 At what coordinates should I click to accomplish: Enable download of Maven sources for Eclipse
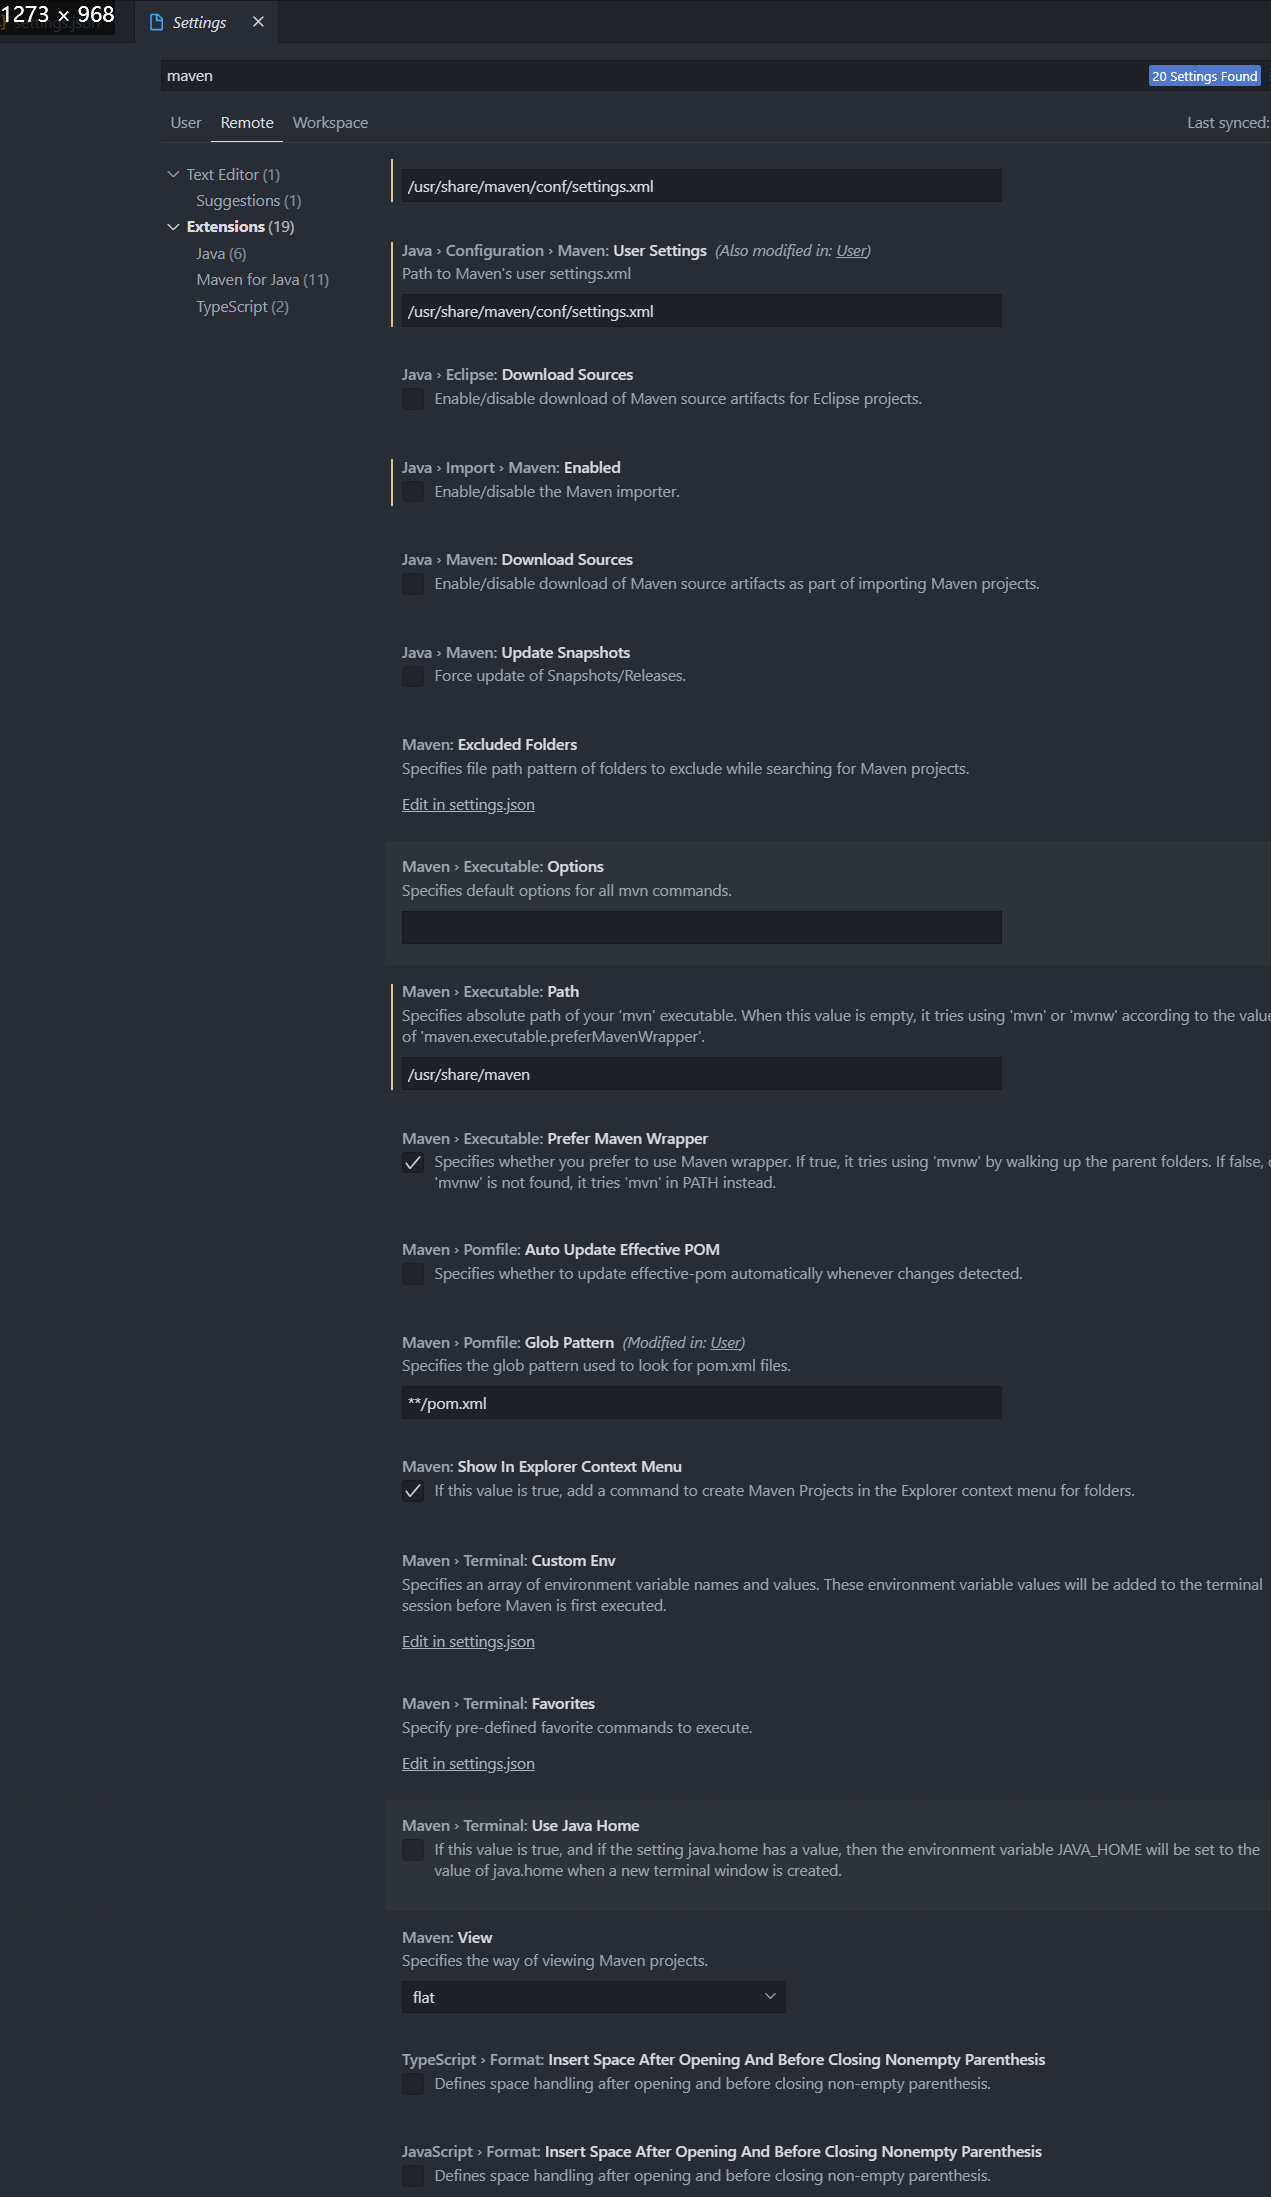[x=413, y=399]
